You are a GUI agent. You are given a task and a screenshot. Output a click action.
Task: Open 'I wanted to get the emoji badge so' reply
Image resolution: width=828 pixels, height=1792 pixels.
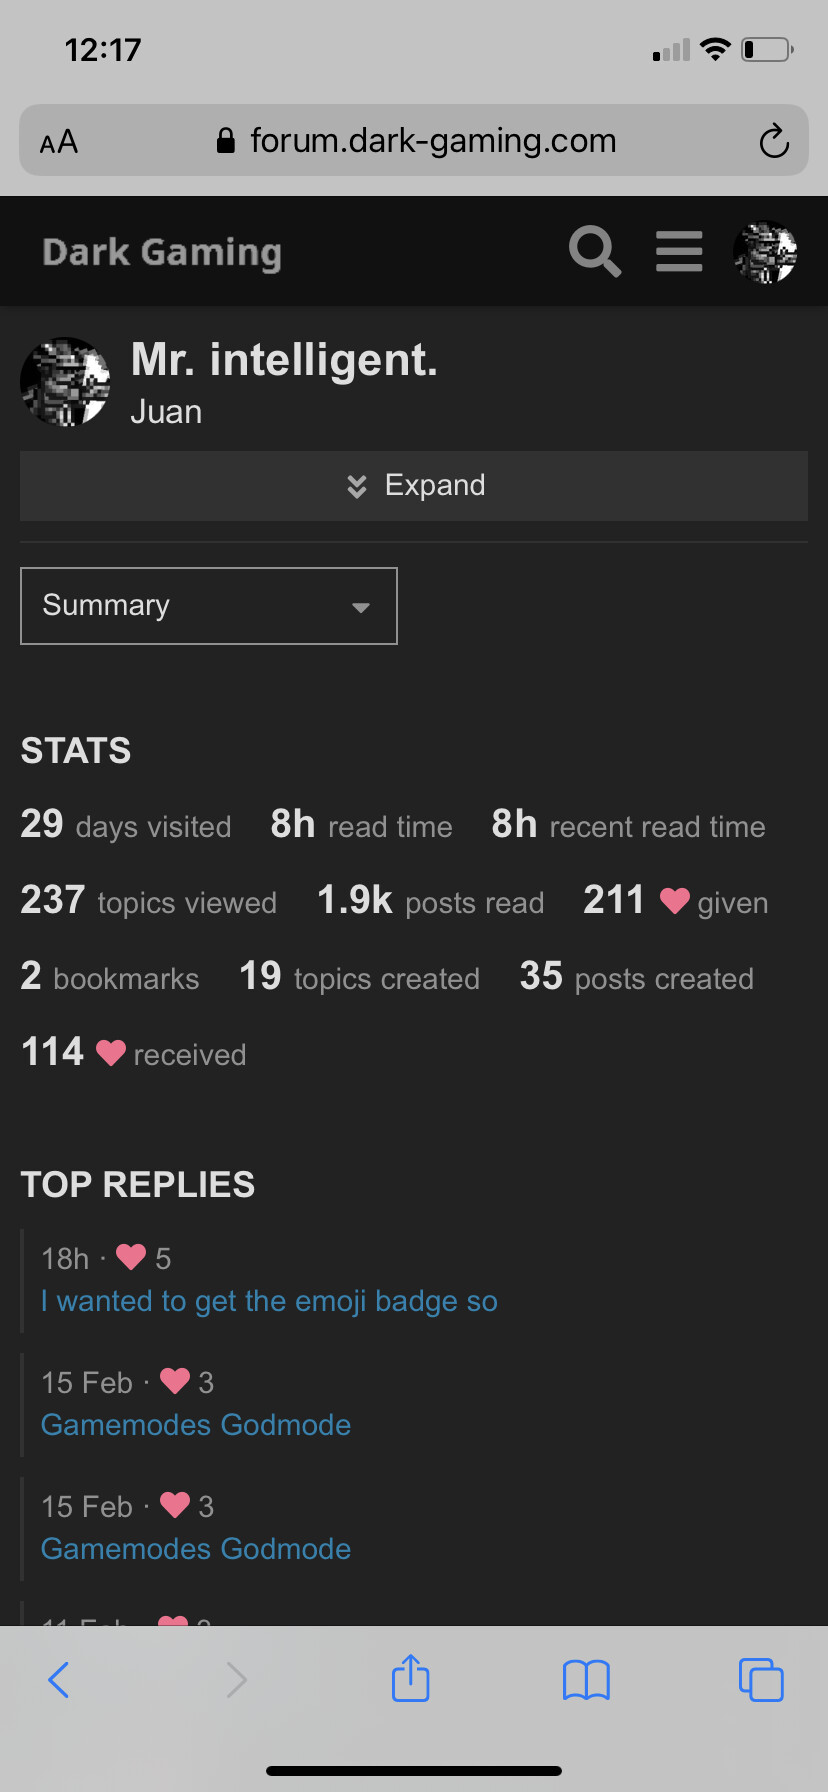coord(269,1301)
